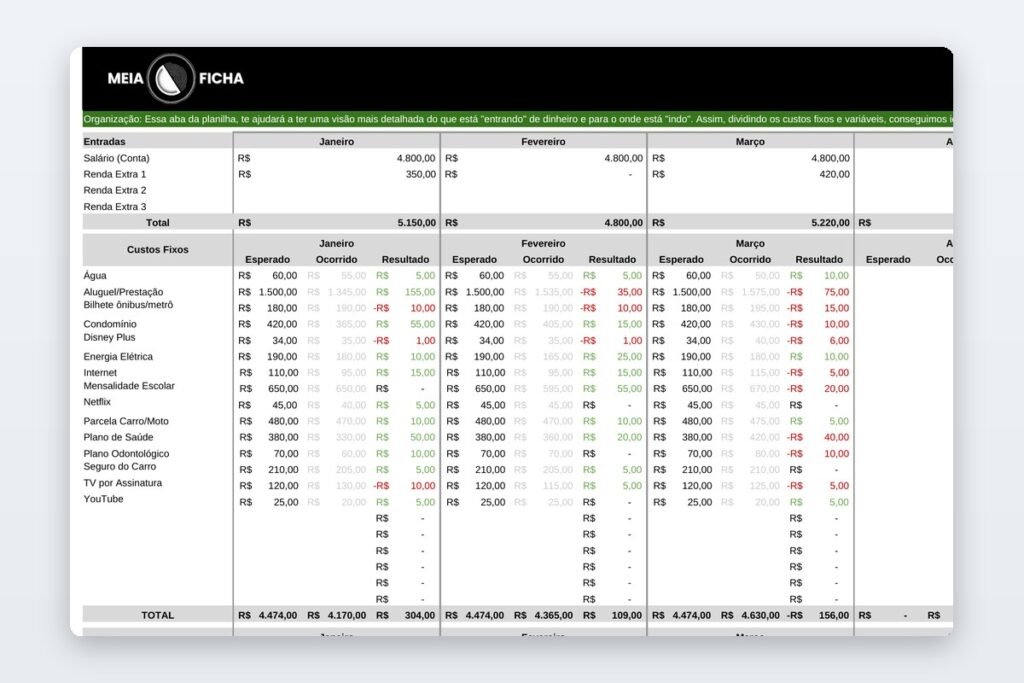Select the Custos Fixos section header
The width and height of the screenshot is (1024, 683).
157,249
